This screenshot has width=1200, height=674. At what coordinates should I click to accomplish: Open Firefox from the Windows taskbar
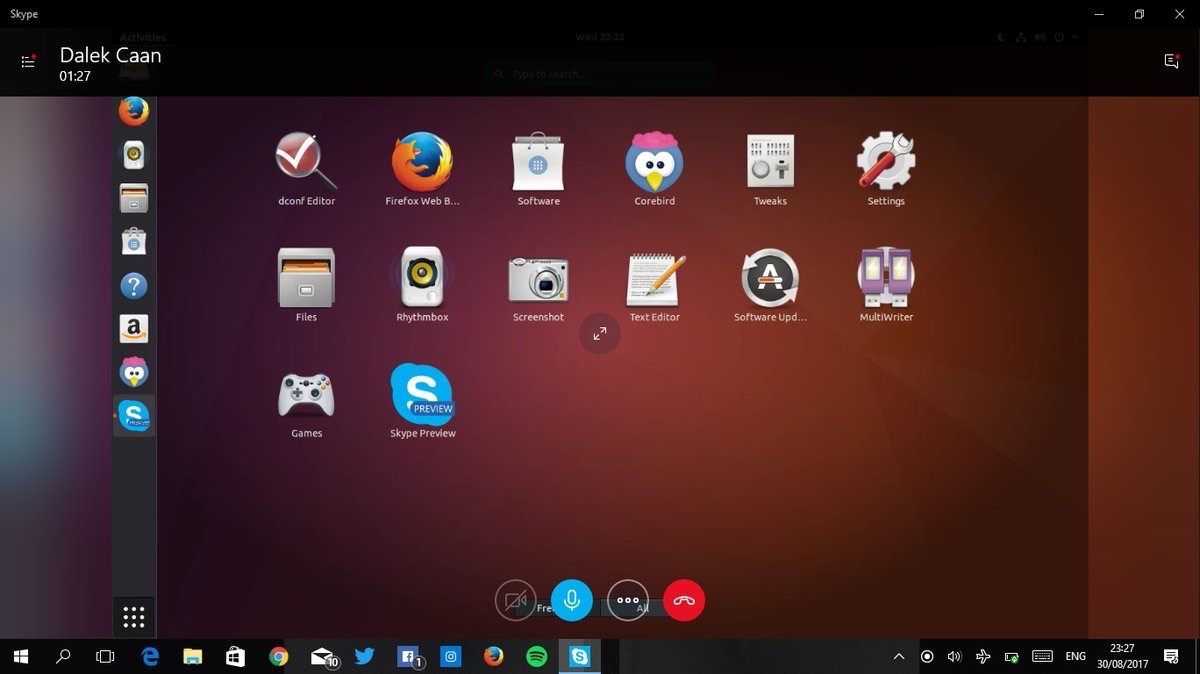(x=494, y=656)
